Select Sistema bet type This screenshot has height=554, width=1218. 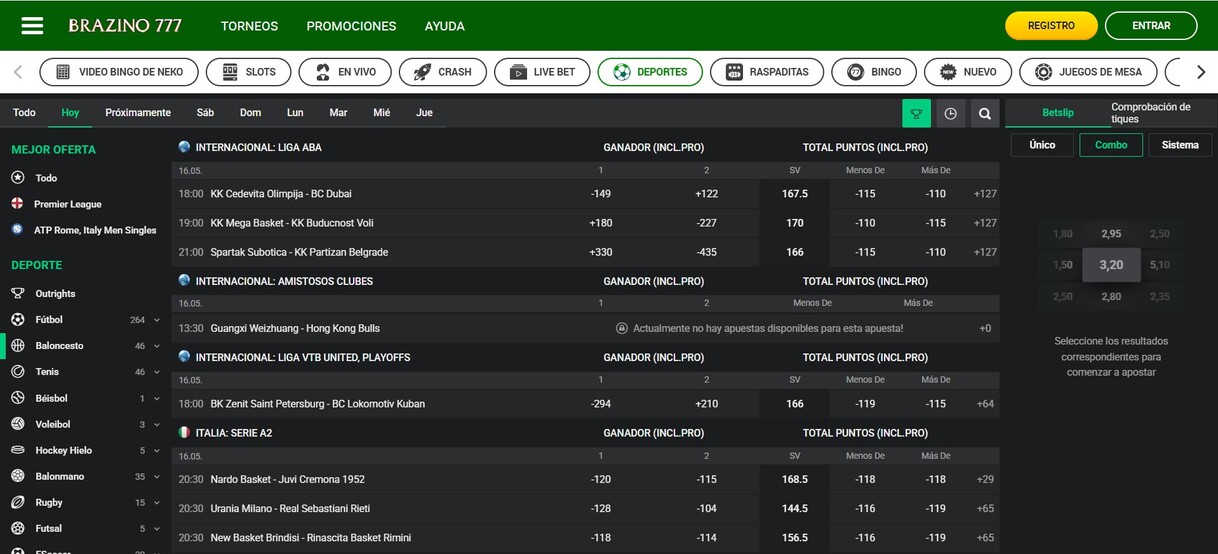(1180, 145)
